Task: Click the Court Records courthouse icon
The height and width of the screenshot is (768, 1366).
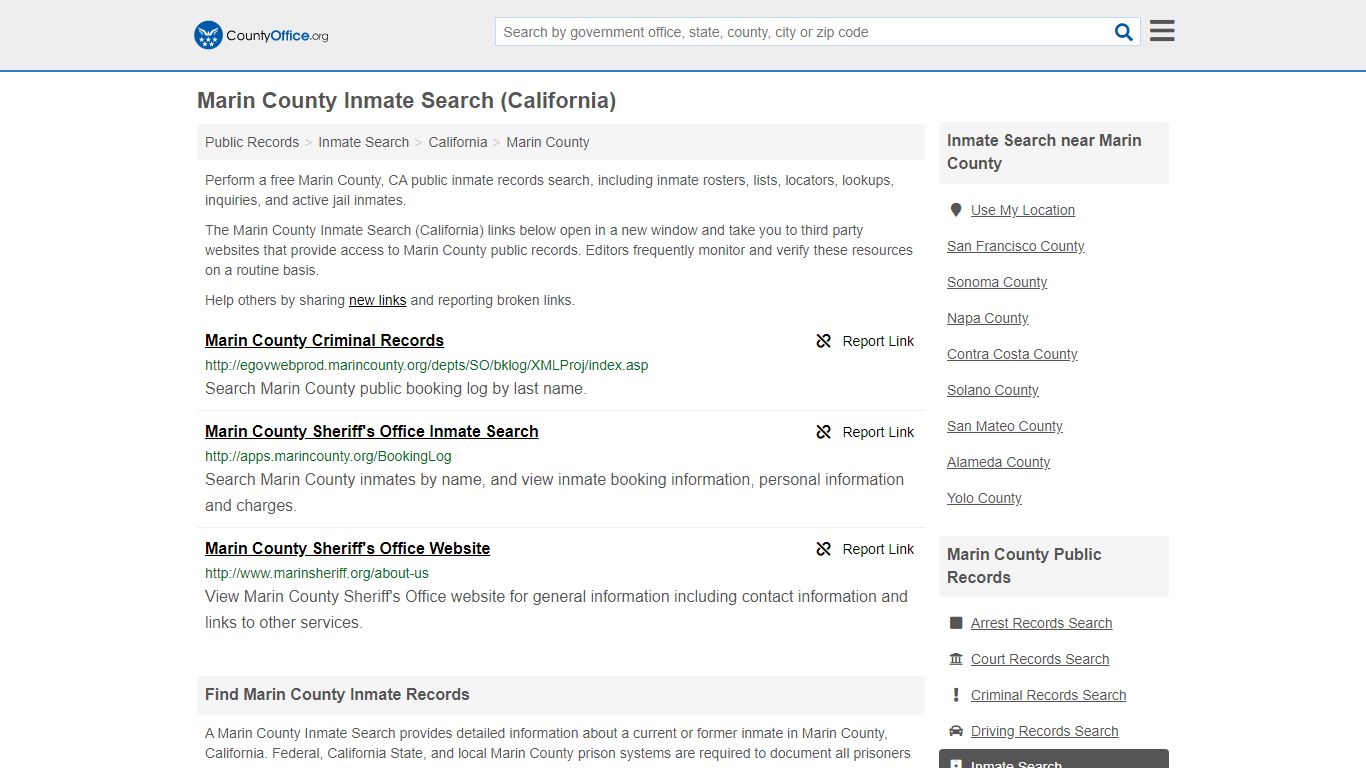Action: click(x=956, y=659)
